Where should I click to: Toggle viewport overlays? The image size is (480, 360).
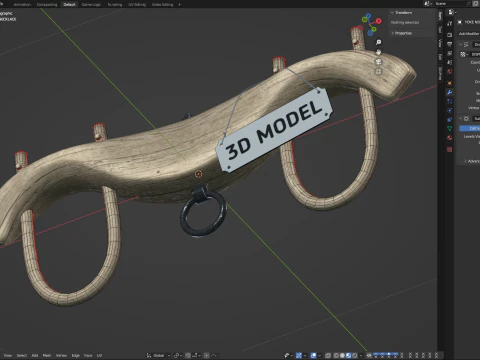(x=313, y=355)
